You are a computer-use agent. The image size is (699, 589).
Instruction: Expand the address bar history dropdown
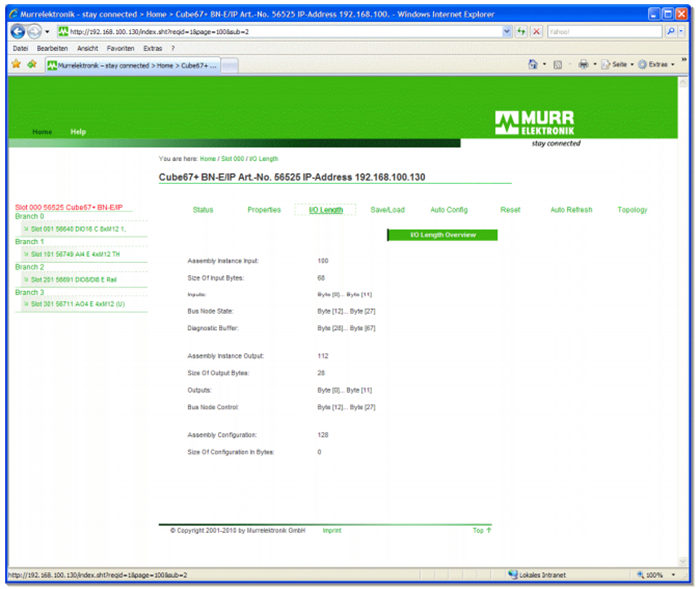coord(506,32)
